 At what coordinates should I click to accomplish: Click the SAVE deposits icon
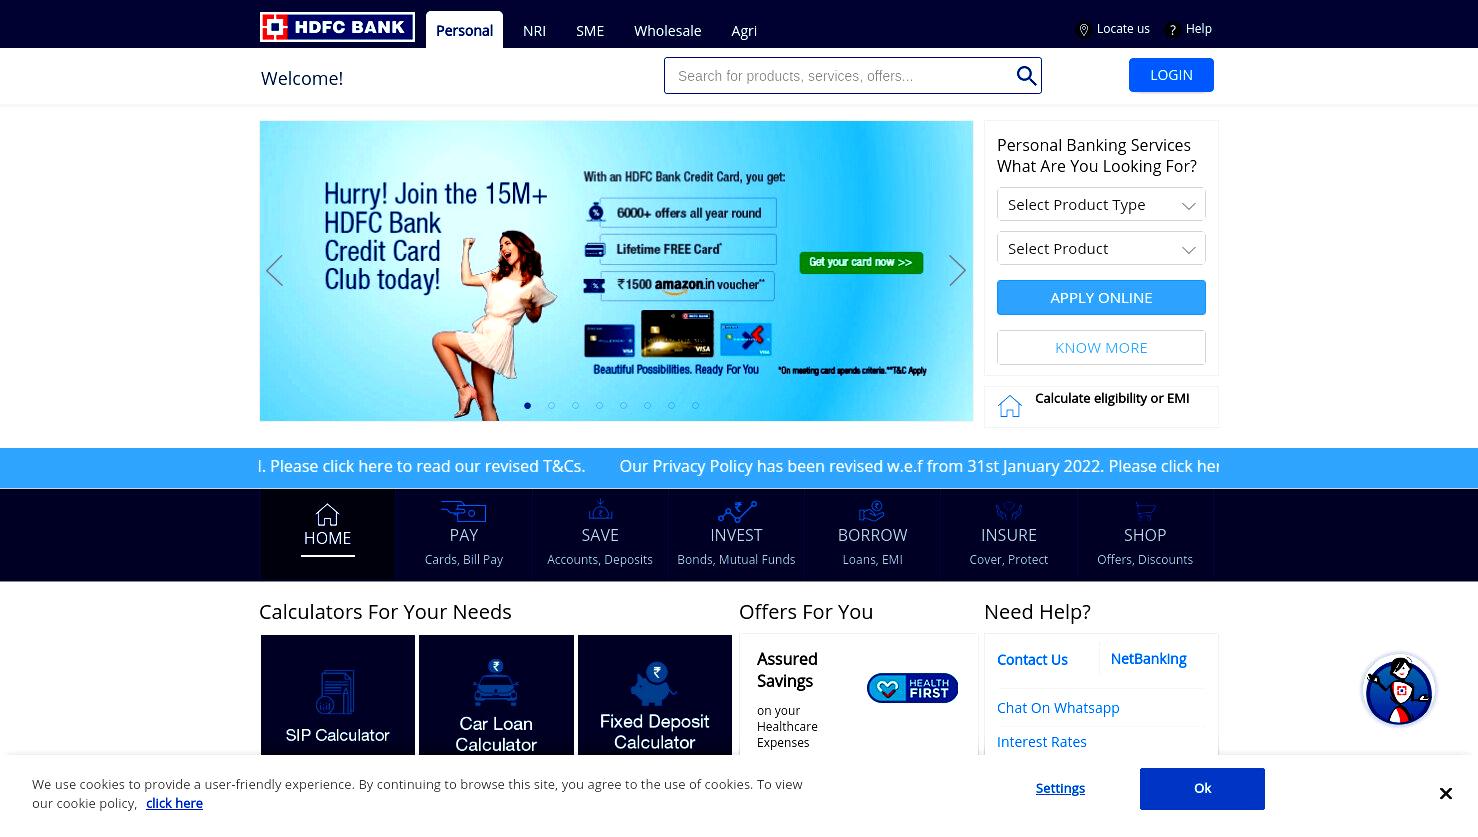(x=600, y=510)
